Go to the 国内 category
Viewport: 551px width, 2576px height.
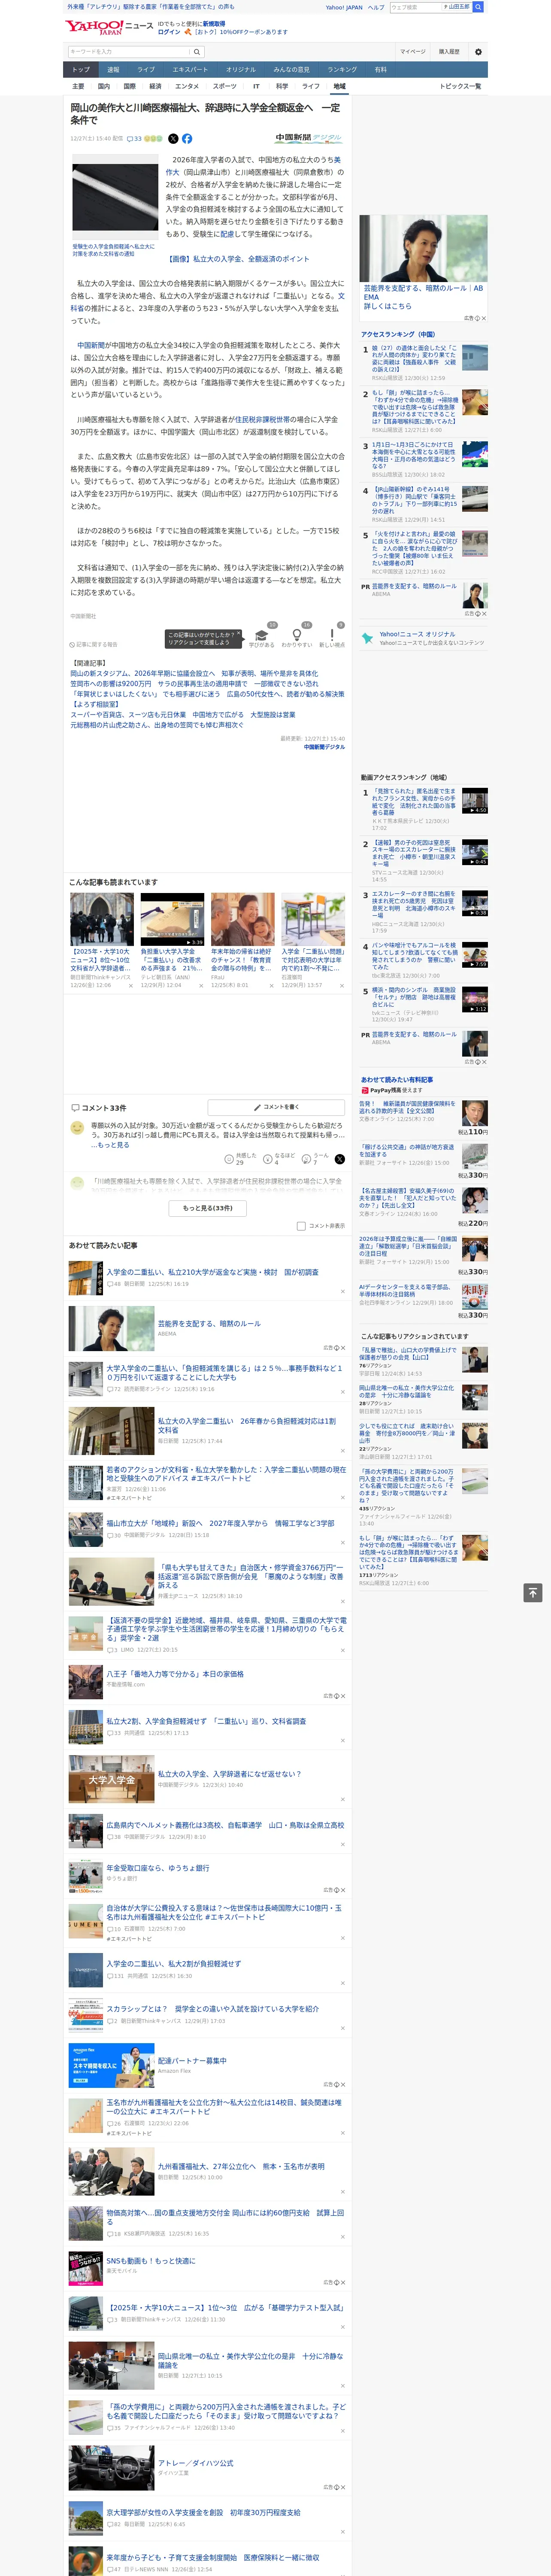coord(104,86)
